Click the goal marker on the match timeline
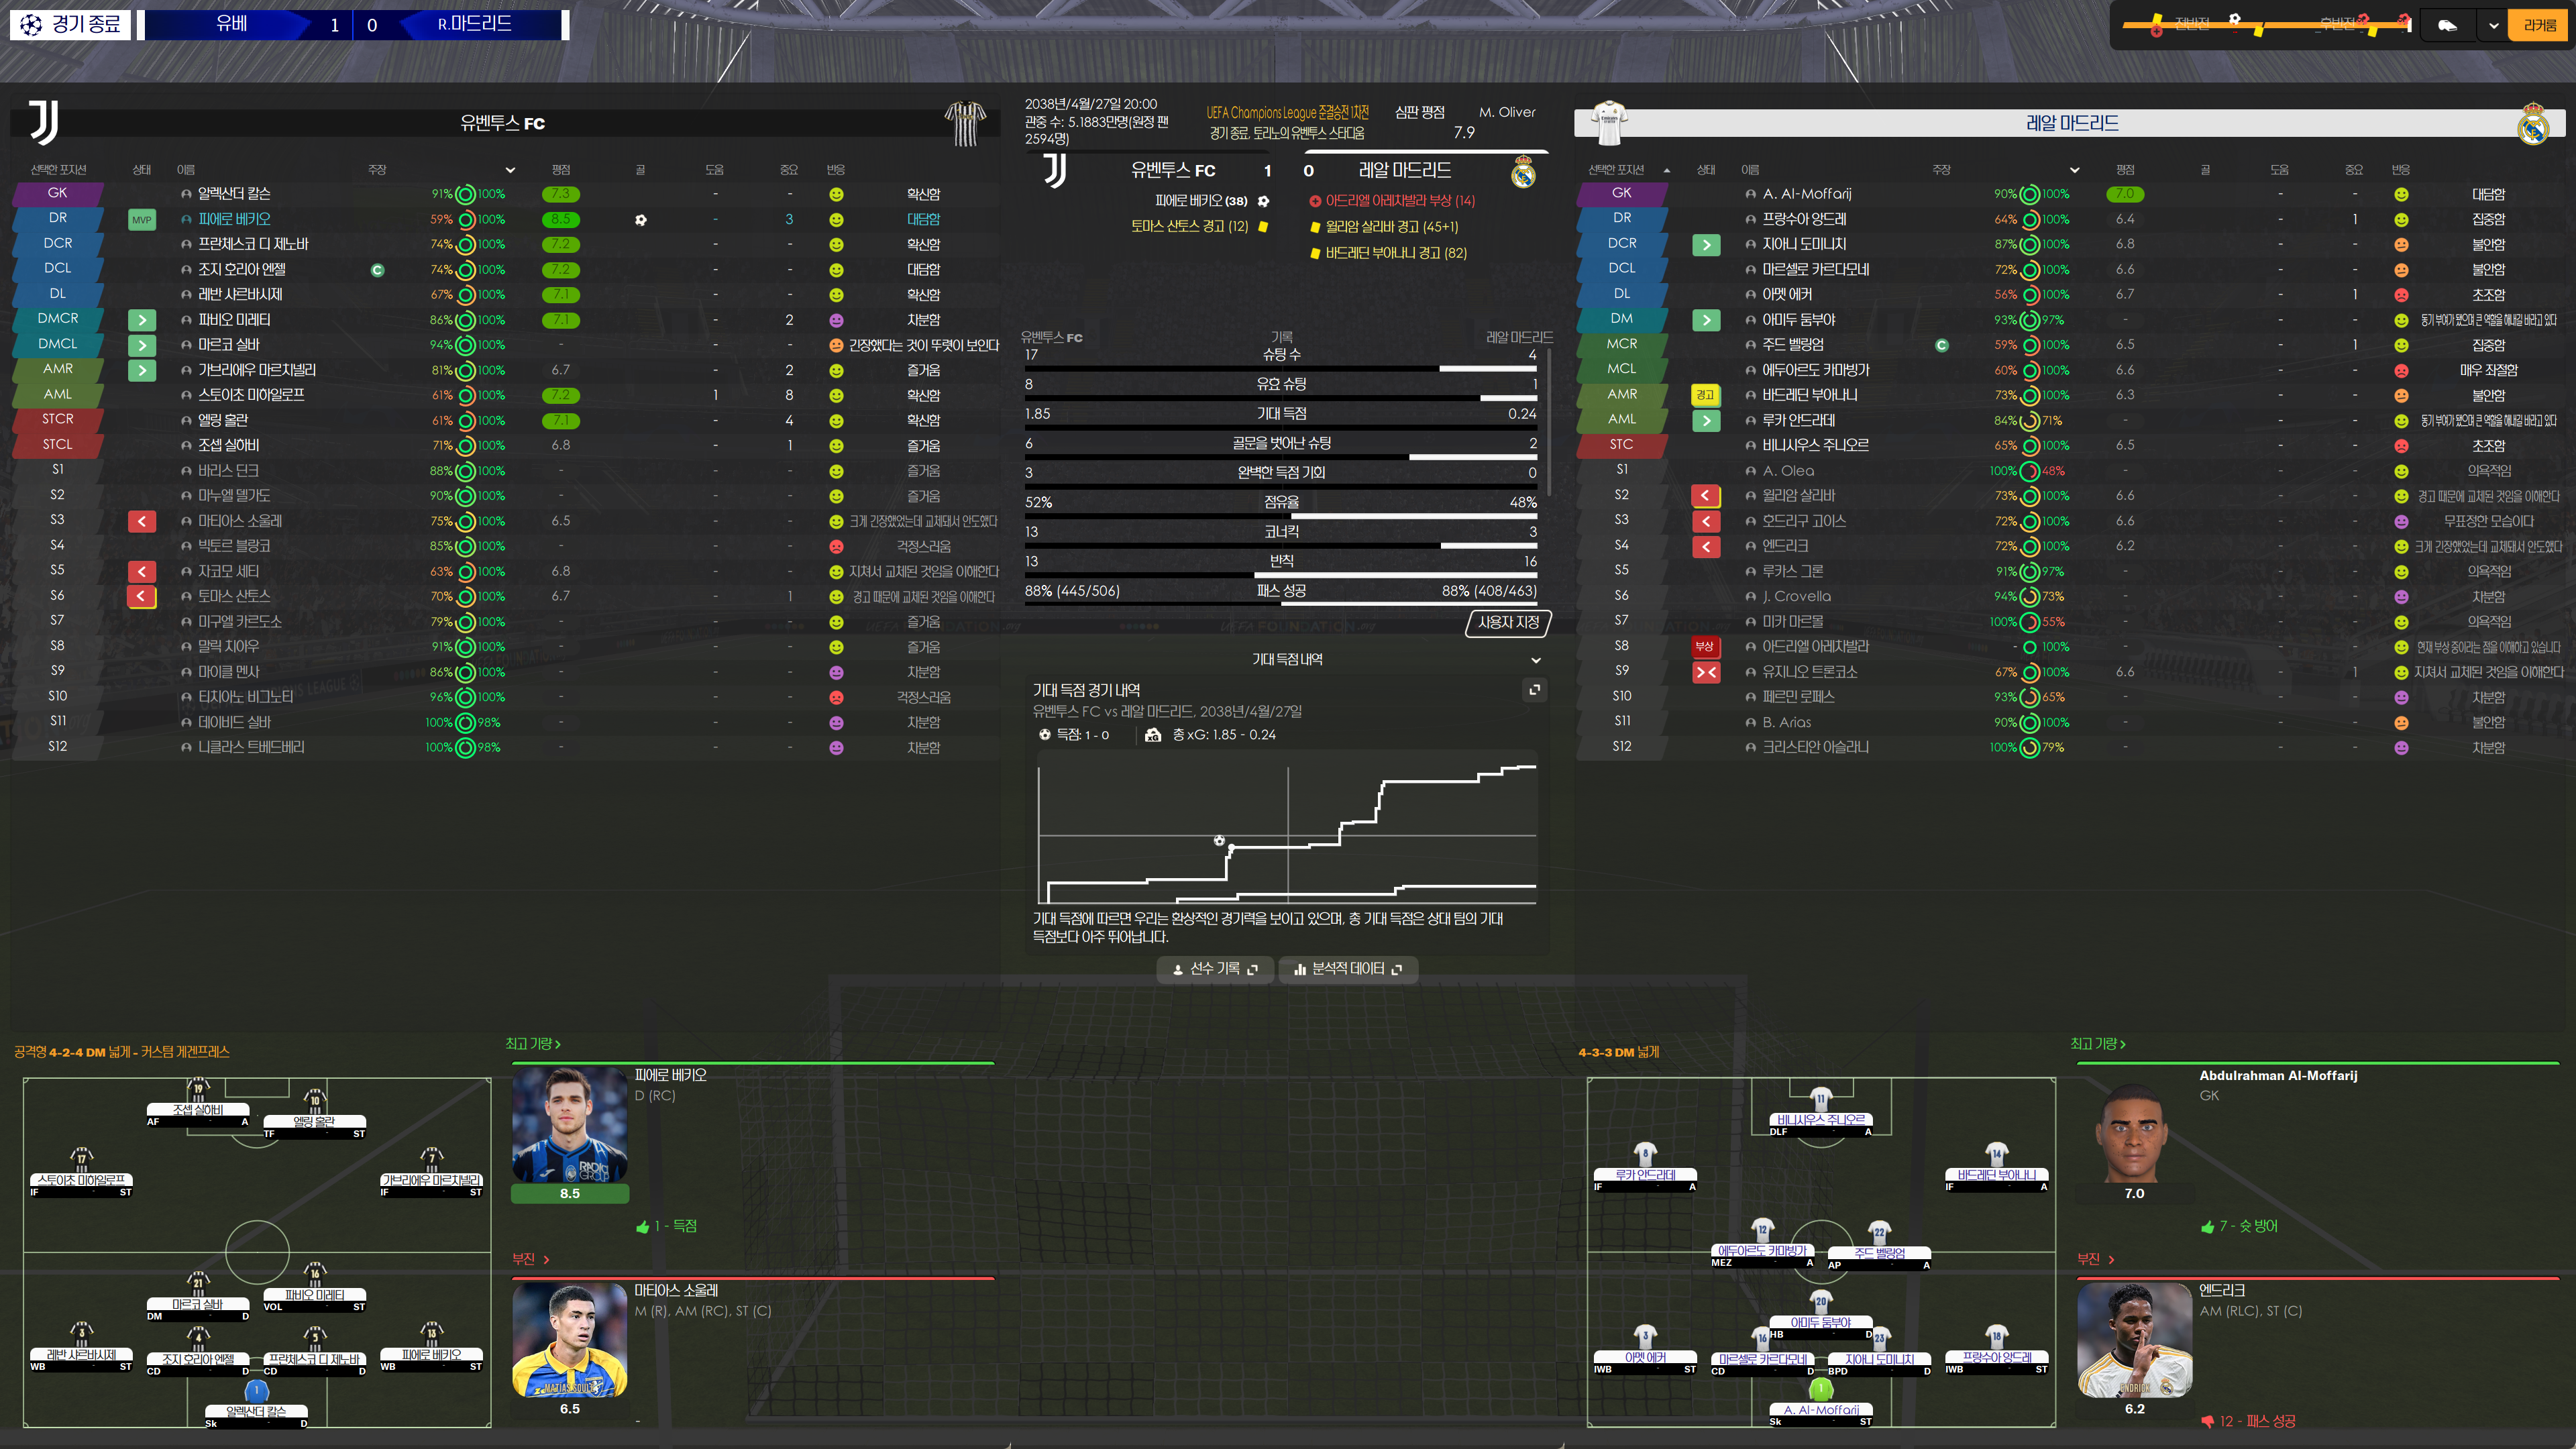This screenshot has width=2576, height=1449. point(2235,19)
